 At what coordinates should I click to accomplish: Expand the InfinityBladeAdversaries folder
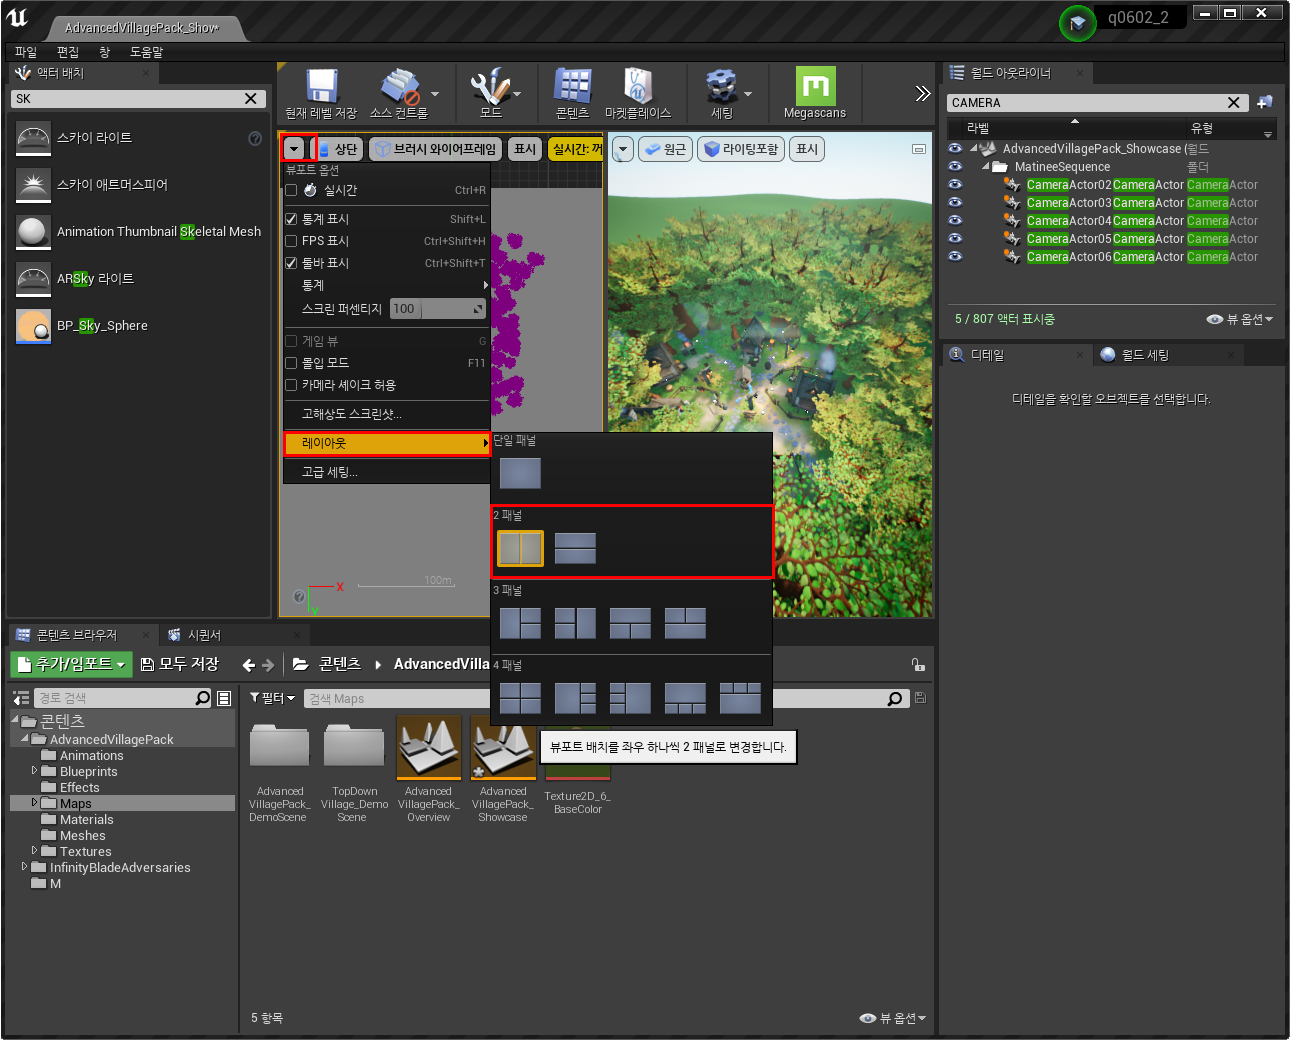[x=24, y=867]
